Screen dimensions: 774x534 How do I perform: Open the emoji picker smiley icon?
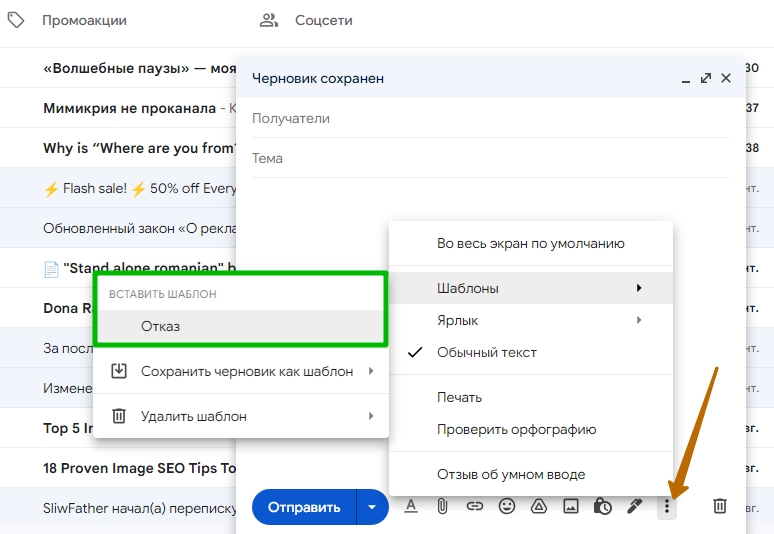pos(506,506)
